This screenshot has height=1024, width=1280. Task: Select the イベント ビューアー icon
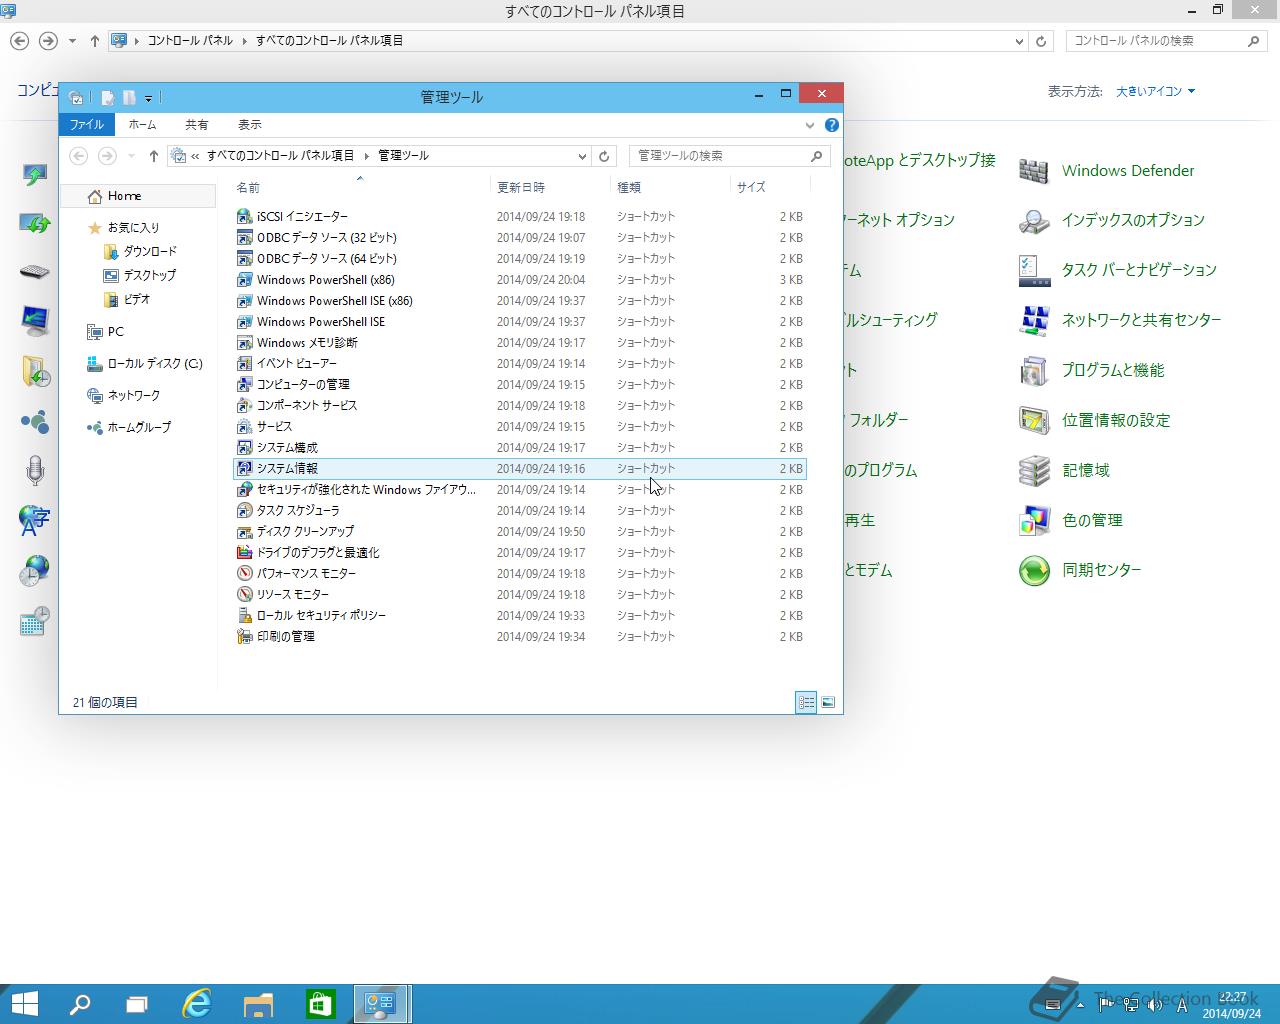(x=244, y=363)
